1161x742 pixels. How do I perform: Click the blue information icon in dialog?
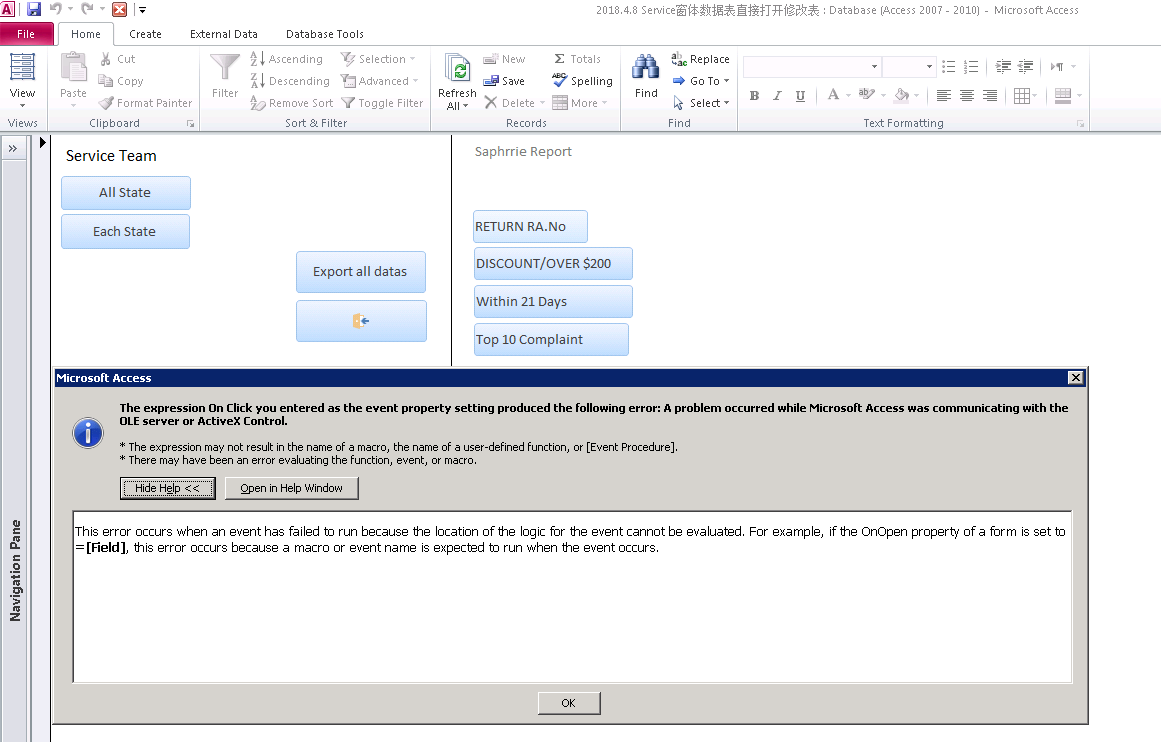pyautogui.click(x=88, y=432)
